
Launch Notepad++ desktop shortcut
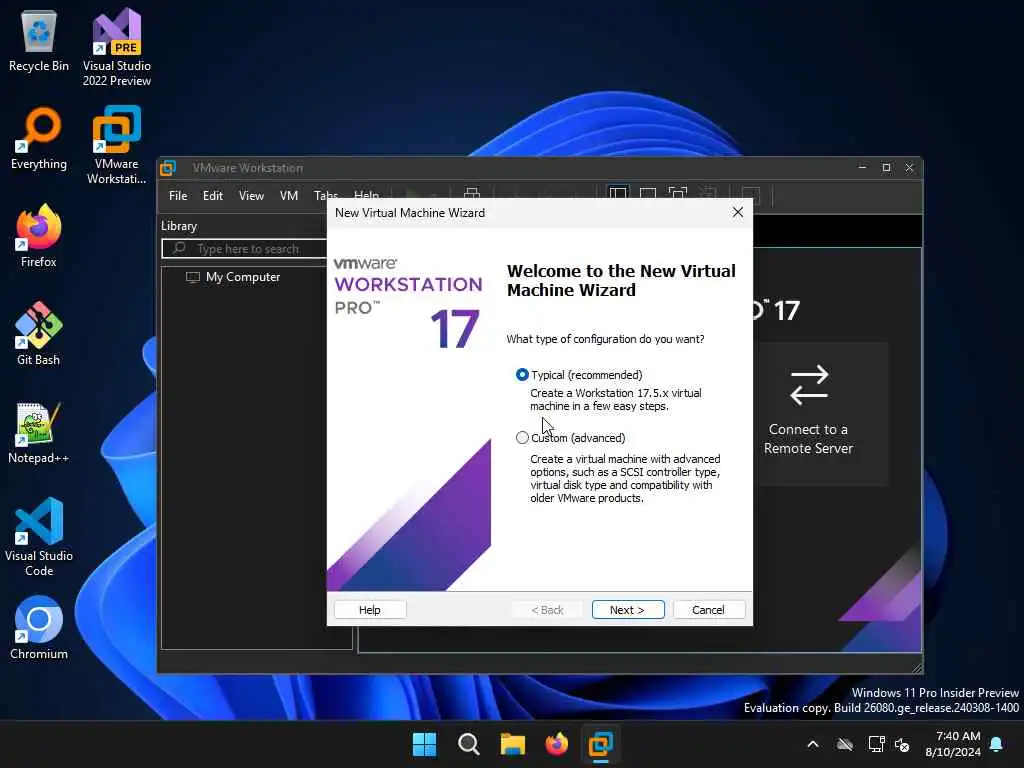click(39, 432)
